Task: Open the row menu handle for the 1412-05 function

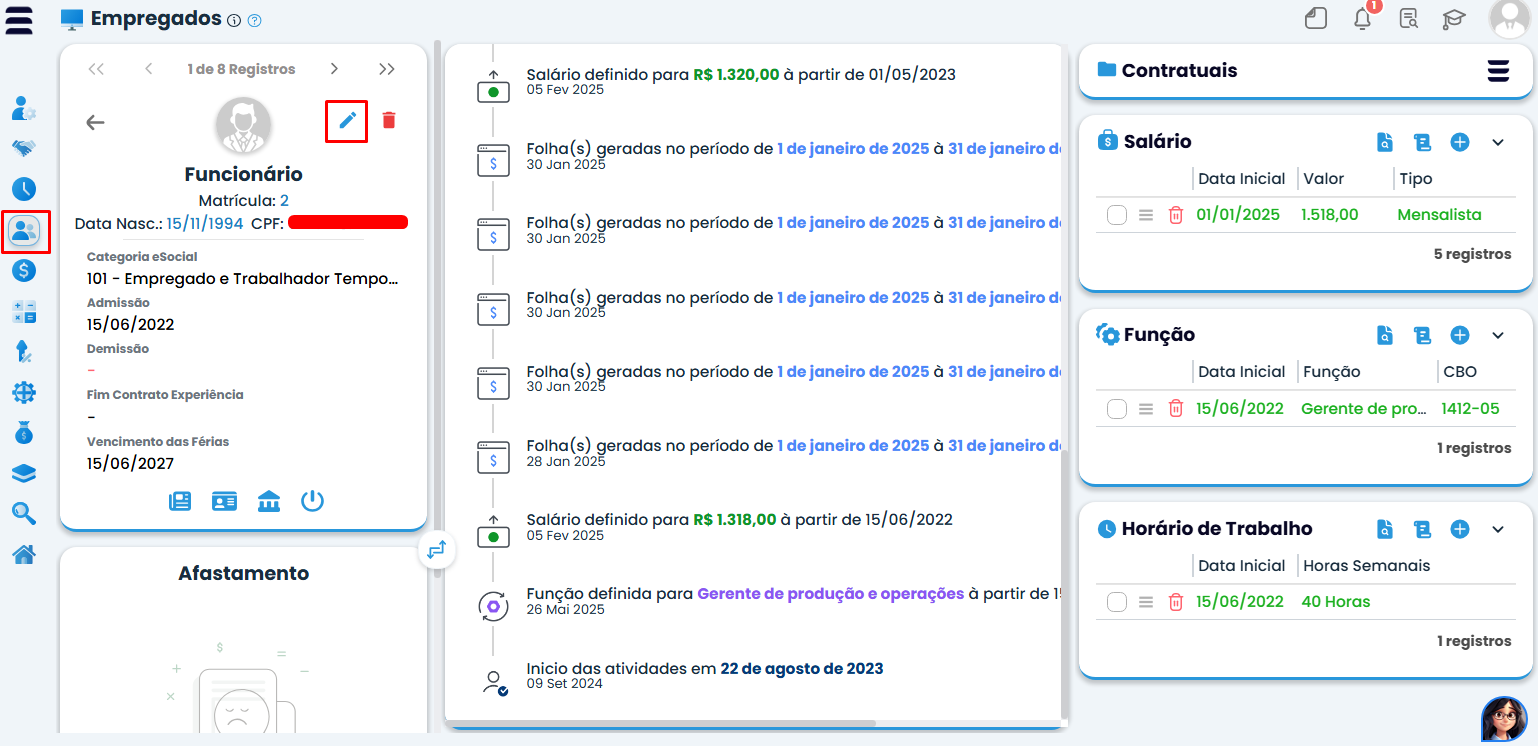Action: pos(1146,408)
